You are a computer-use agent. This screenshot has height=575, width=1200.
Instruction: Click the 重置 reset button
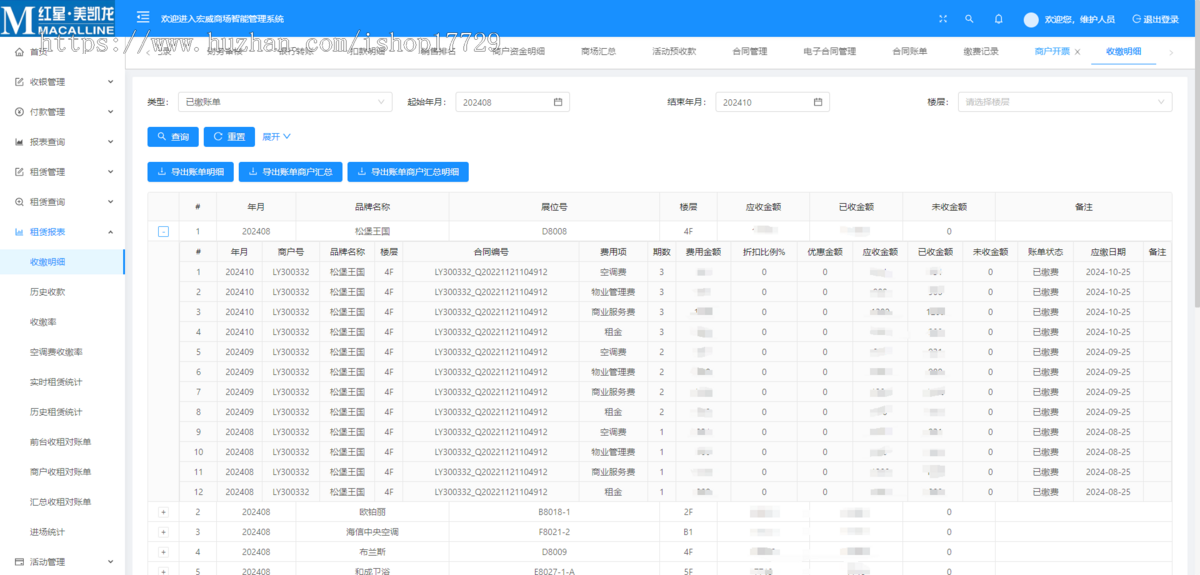[229, 137]
